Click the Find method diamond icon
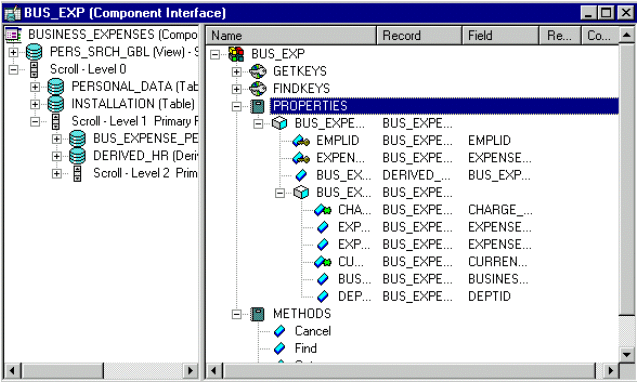637x383 pixels. 280,348
